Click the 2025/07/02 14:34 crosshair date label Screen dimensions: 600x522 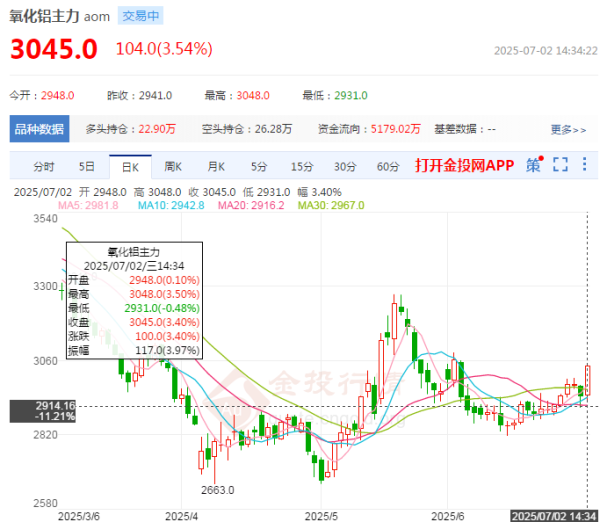(554, 516)
